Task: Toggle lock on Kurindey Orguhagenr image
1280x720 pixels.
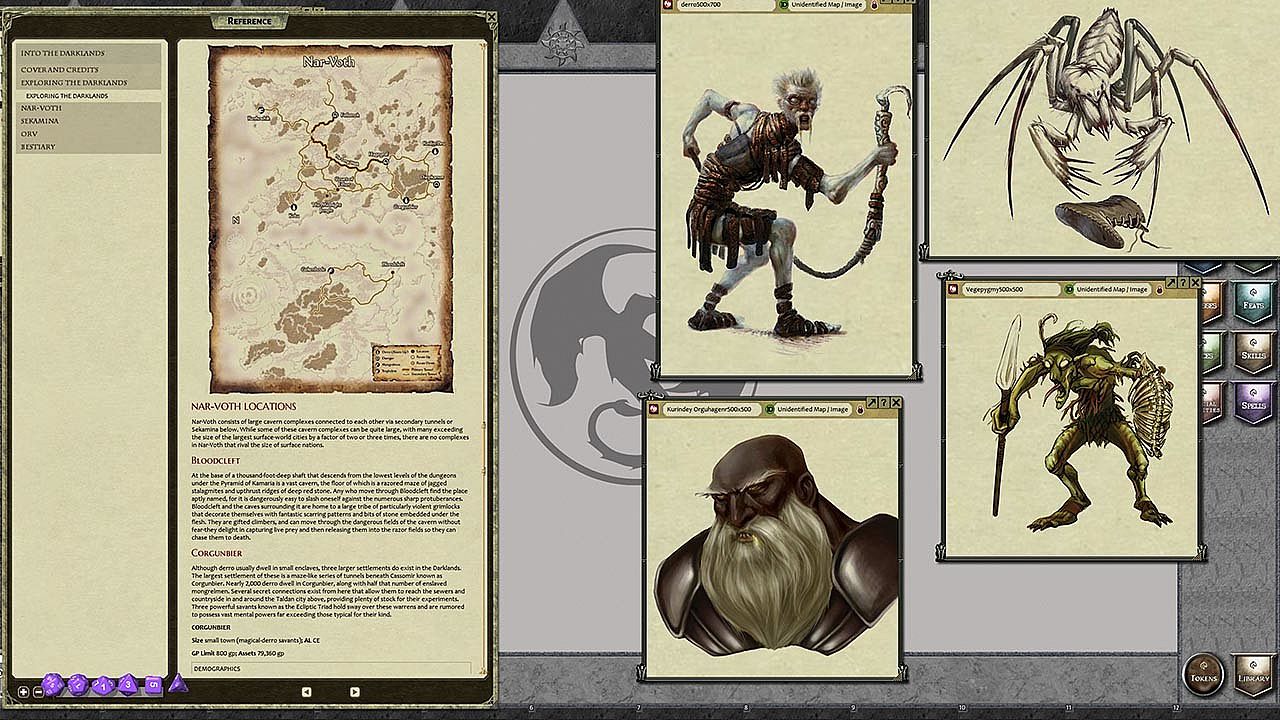Action: pos(859,409)
